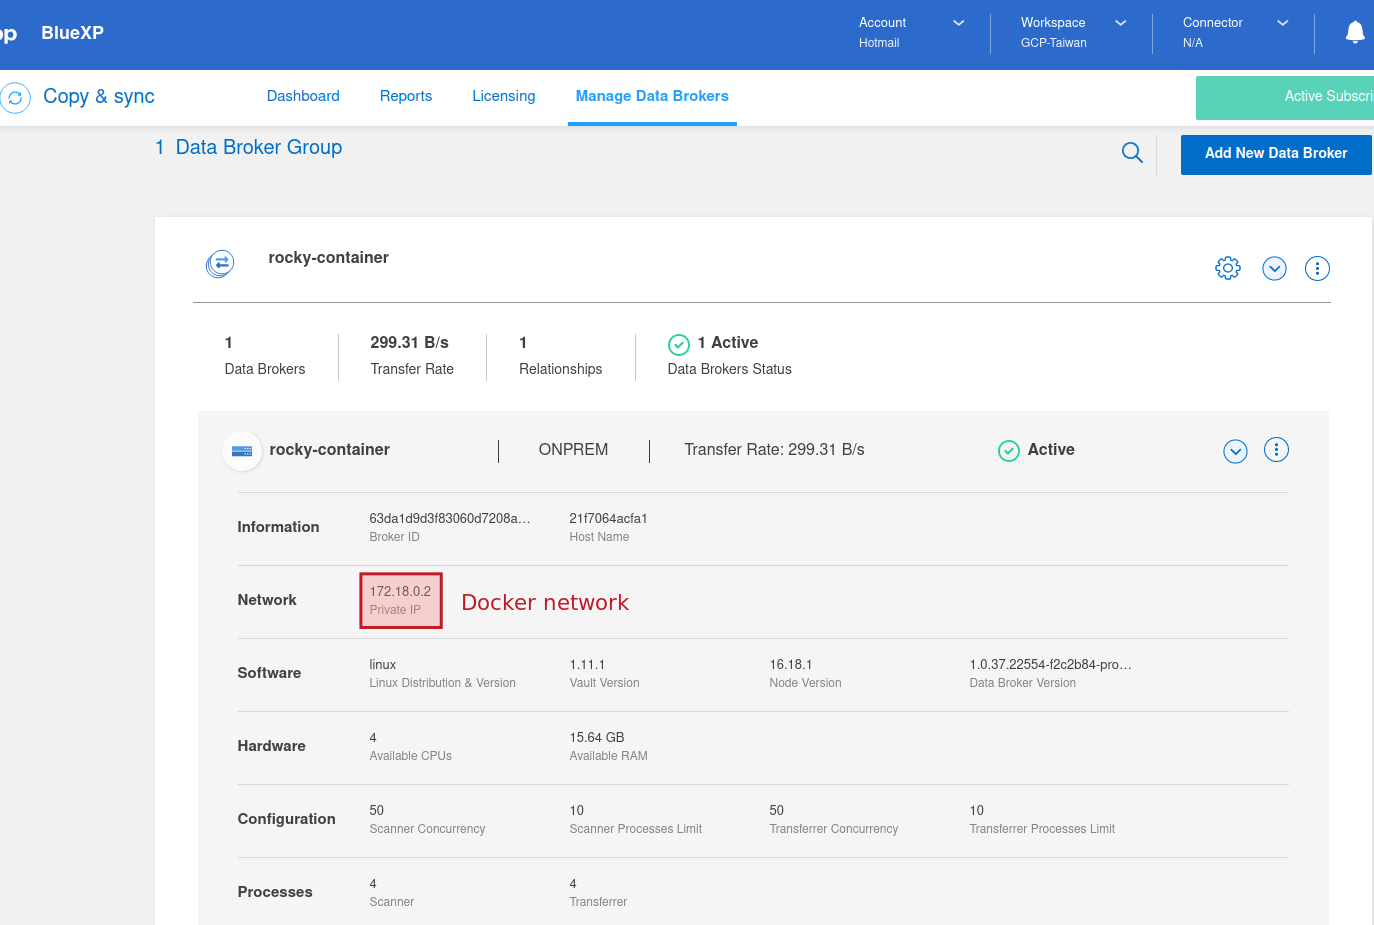Select the Manage Data Brokers tab
This screenshot has width=1374, height=925.
click(652, 96)
